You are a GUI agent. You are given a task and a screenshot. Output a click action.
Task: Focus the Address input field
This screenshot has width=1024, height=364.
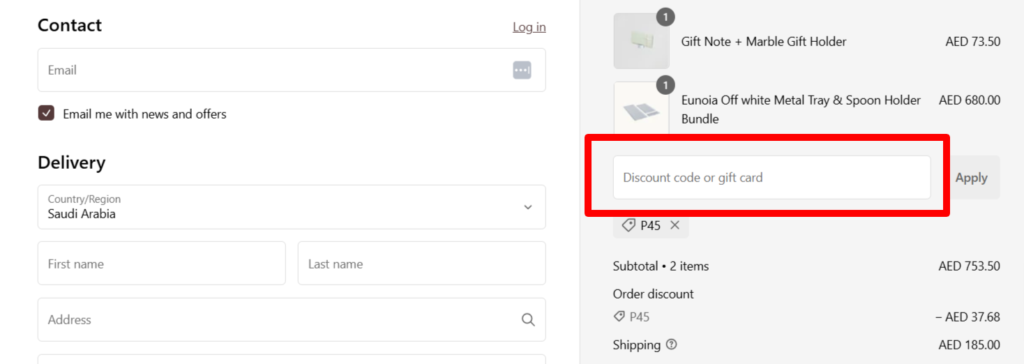tap(291, 320)
